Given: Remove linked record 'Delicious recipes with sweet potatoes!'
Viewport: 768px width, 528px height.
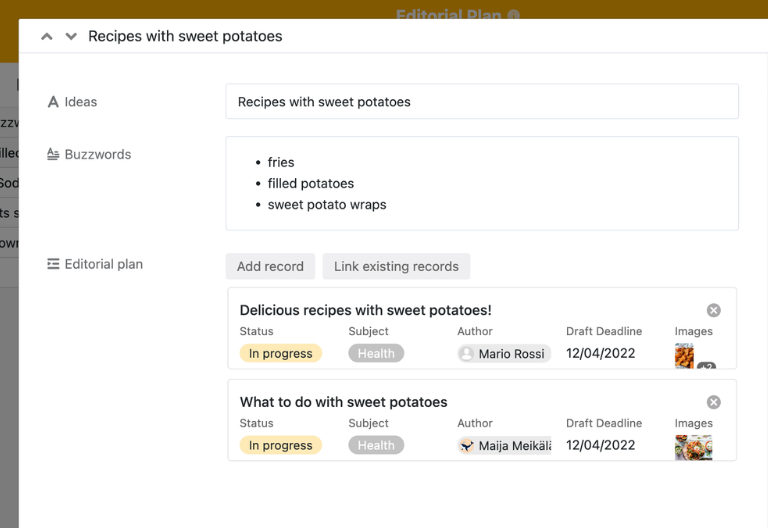Looking at the screenshot, I should pyautogui.click(x=713, y=310).
